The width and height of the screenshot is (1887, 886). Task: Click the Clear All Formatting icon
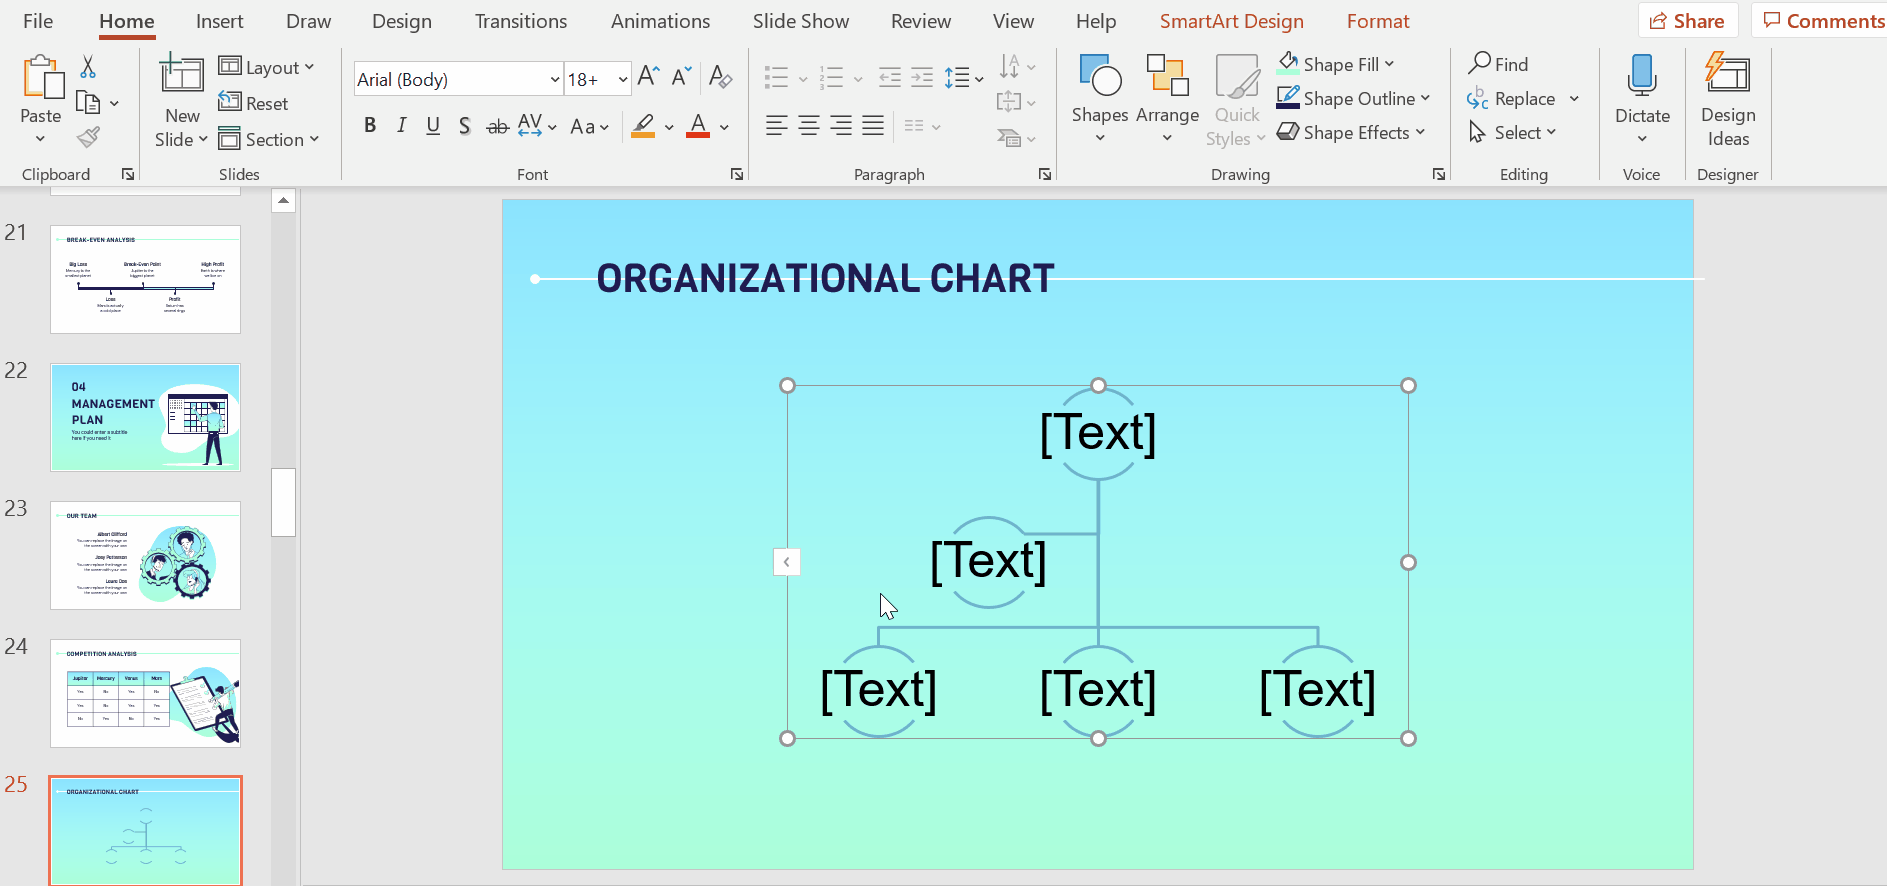coord(720,77)
